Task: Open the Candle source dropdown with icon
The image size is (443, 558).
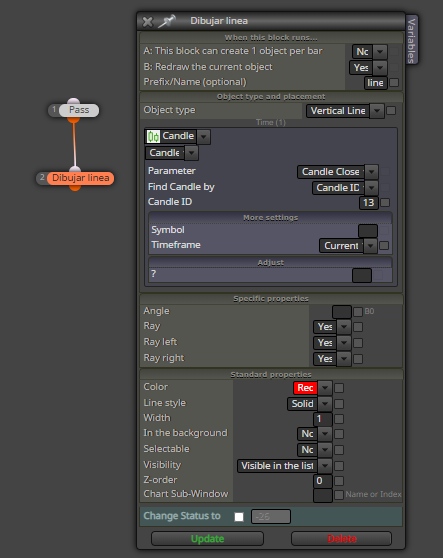Action: coord(177,136)
